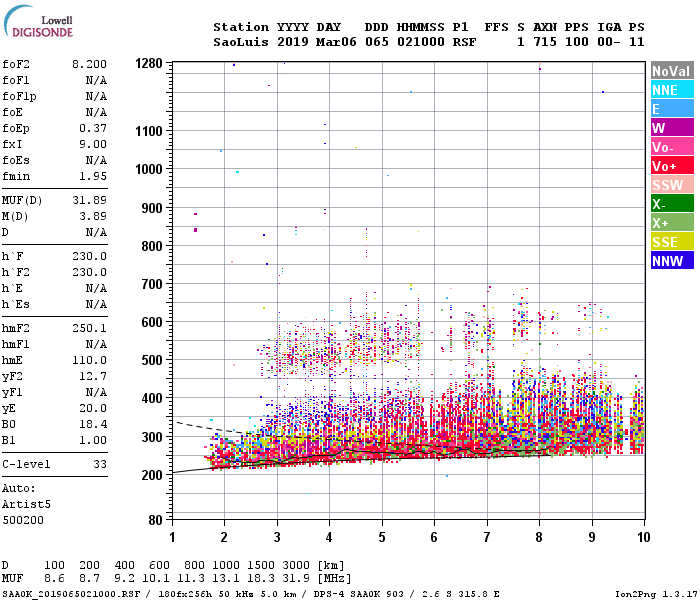Click the h`F value 230.0
700x600 pixels.
89,256
